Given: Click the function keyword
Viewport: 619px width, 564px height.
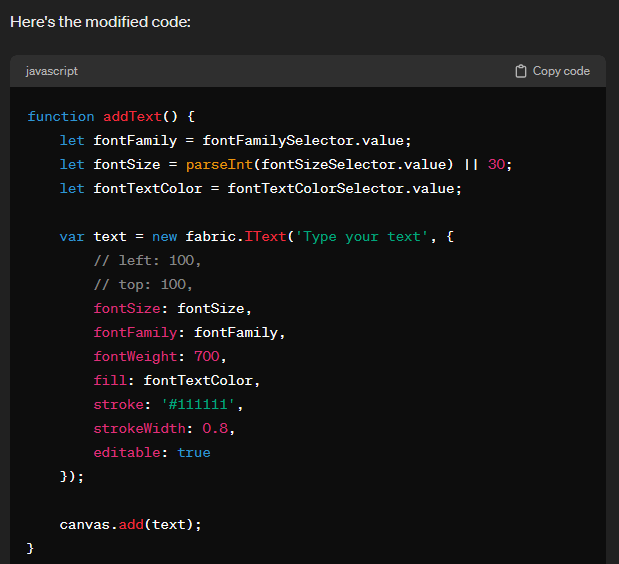Looking at the screenshot, I should pyautogui.click(x=61, y=116).
